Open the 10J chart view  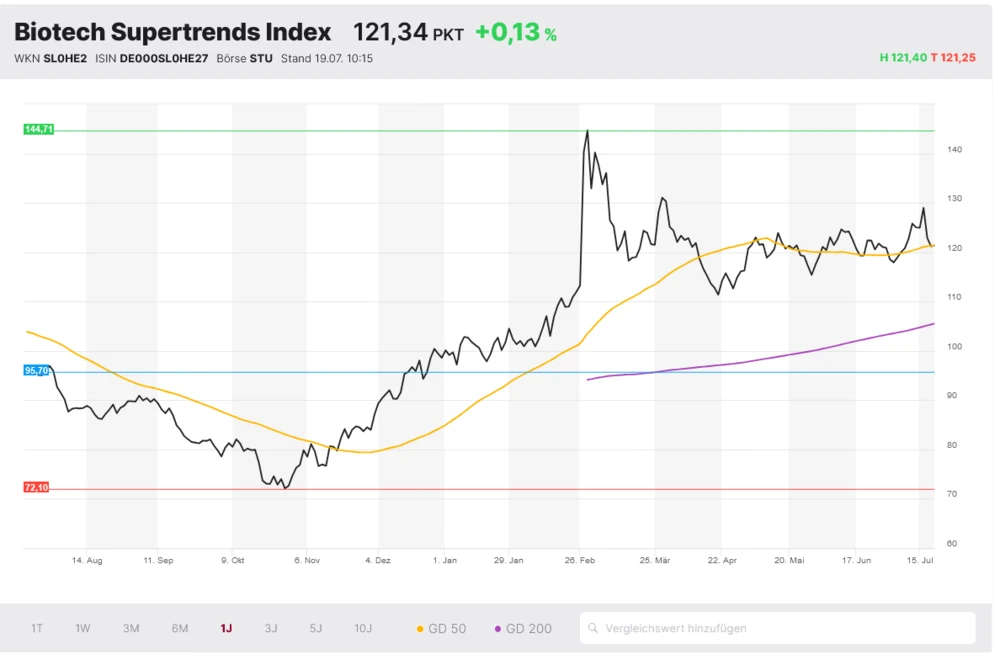pyautogui.click(x=362, y=628)
